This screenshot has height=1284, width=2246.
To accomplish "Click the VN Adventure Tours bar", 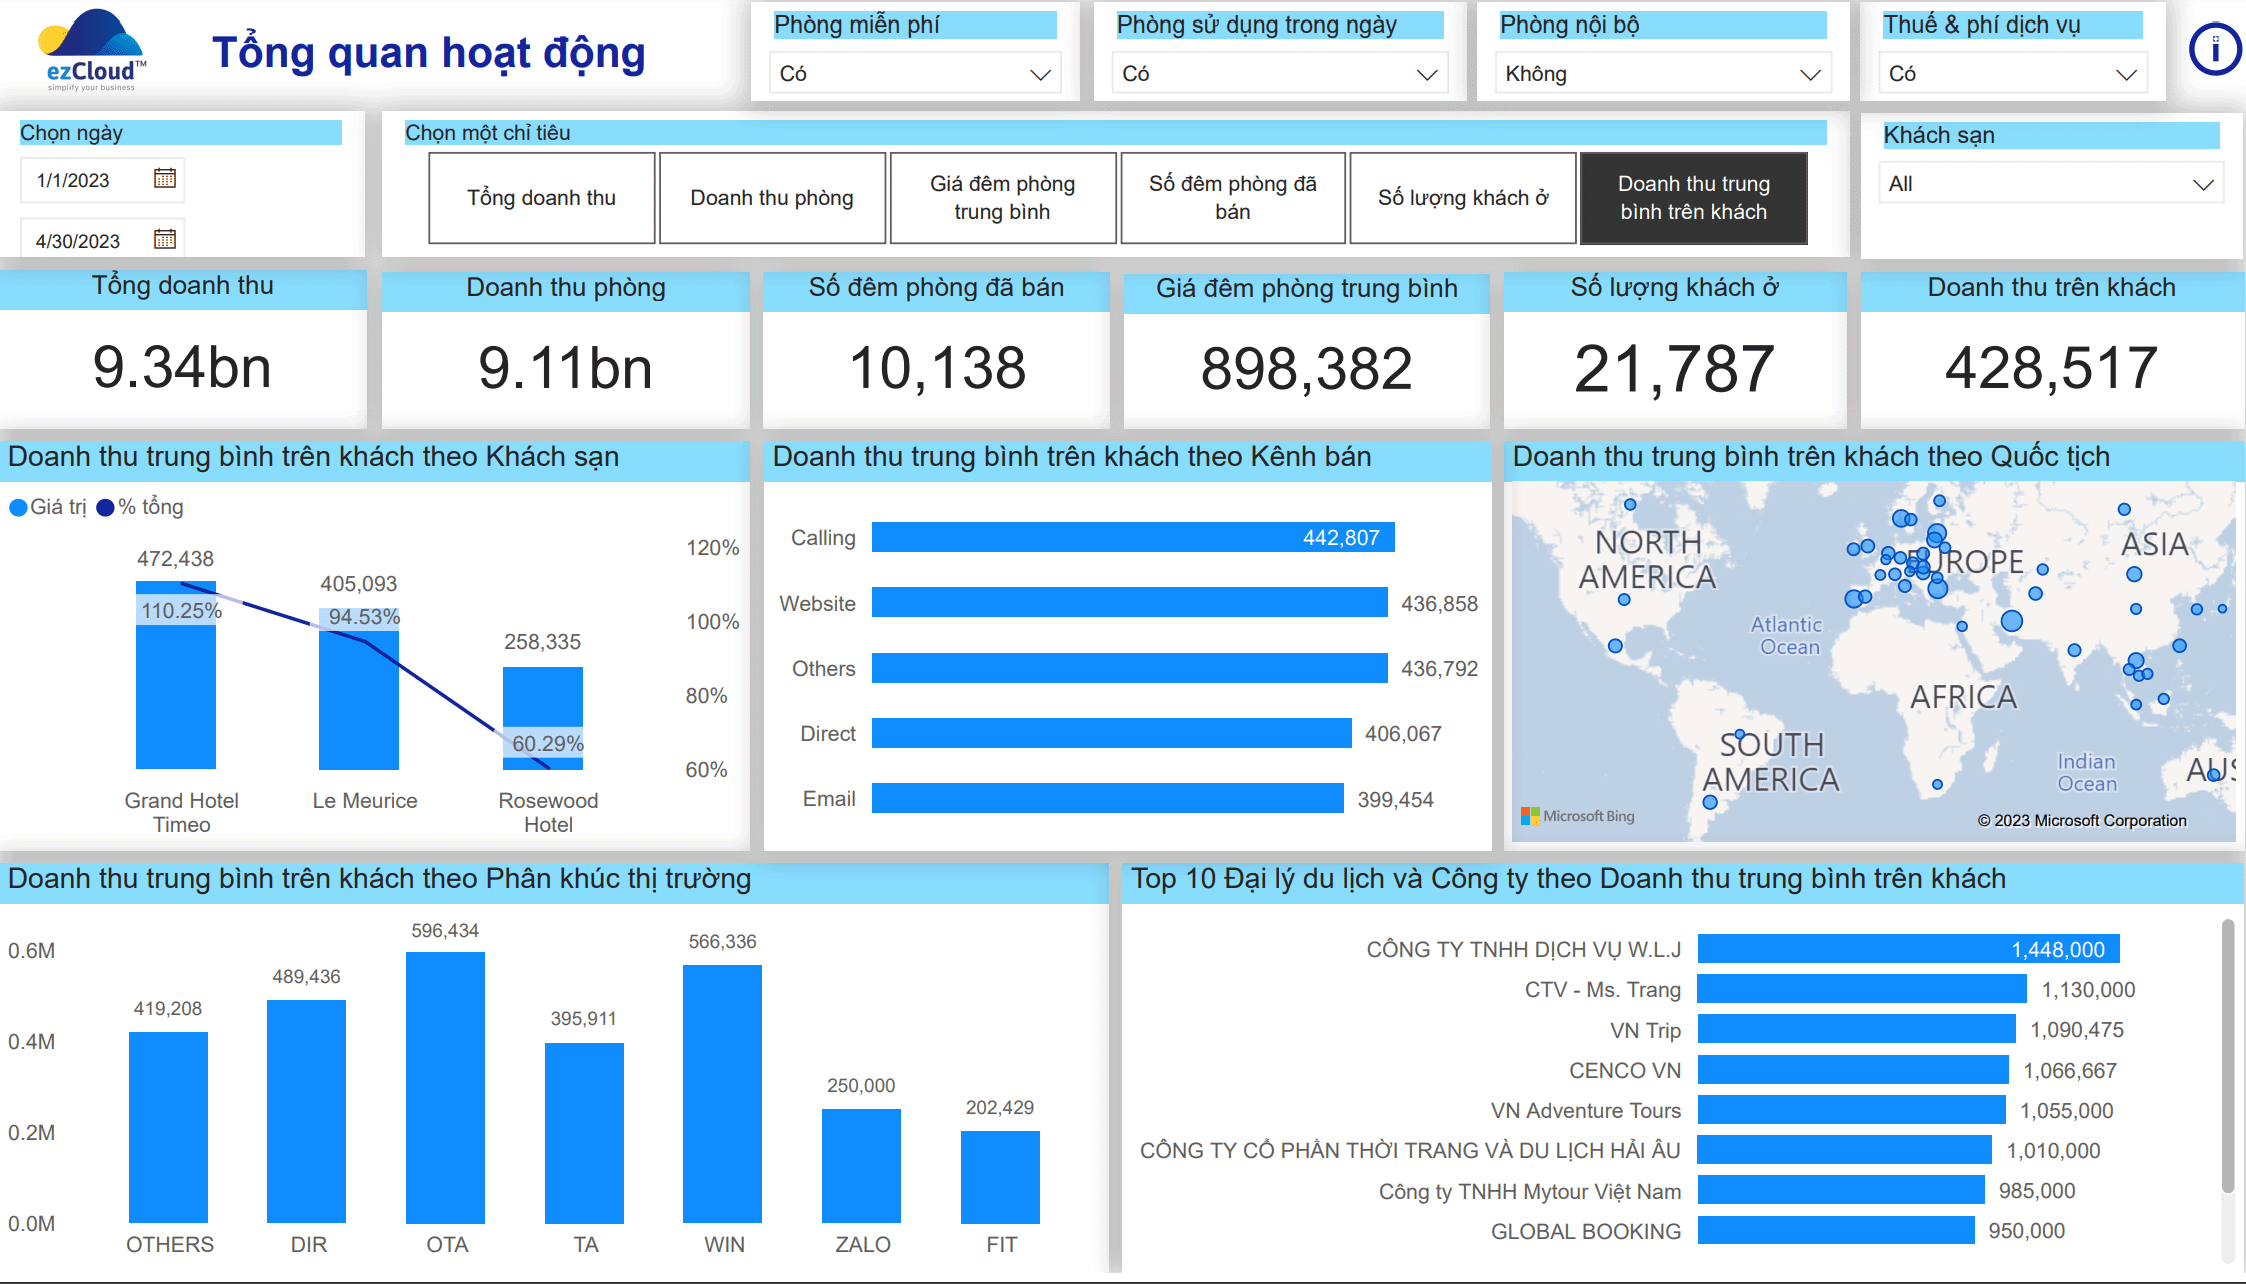I will tap(1852, 1110).
